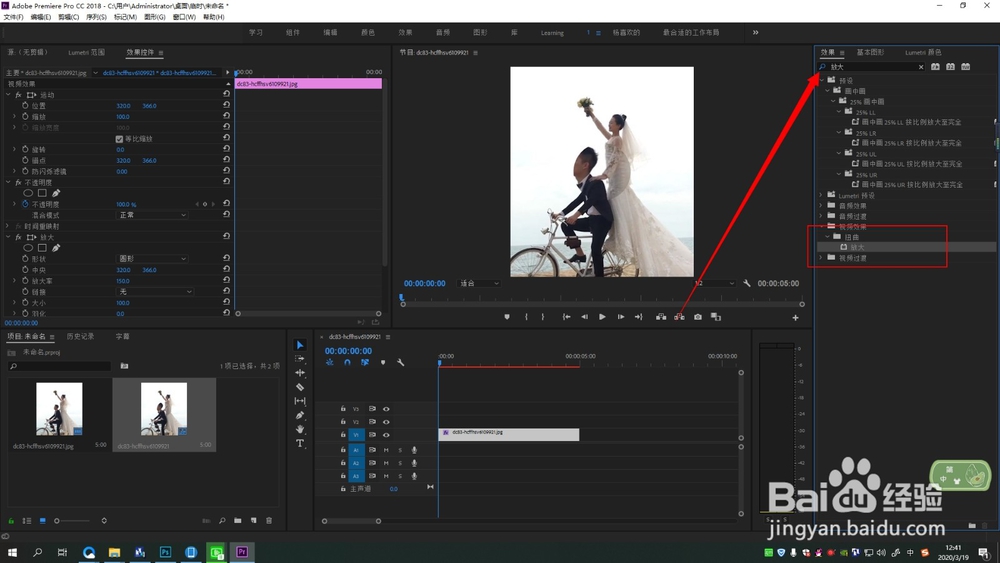This screenshot has height=563, width=1000.
Task: Toggle the 放大 effect fx switch
Action: click(18, 237)
